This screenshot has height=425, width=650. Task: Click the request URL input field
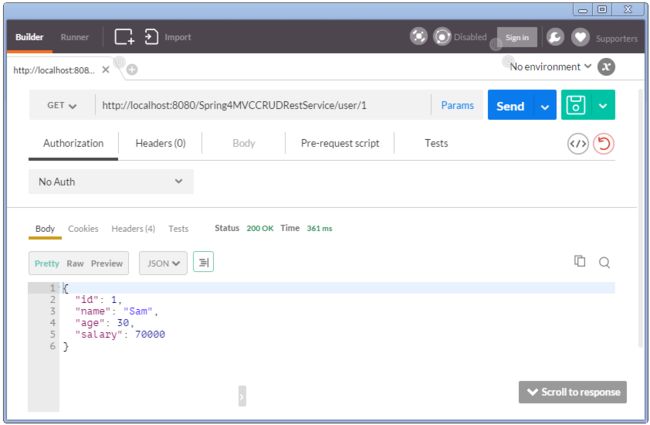tap(264, 105)
